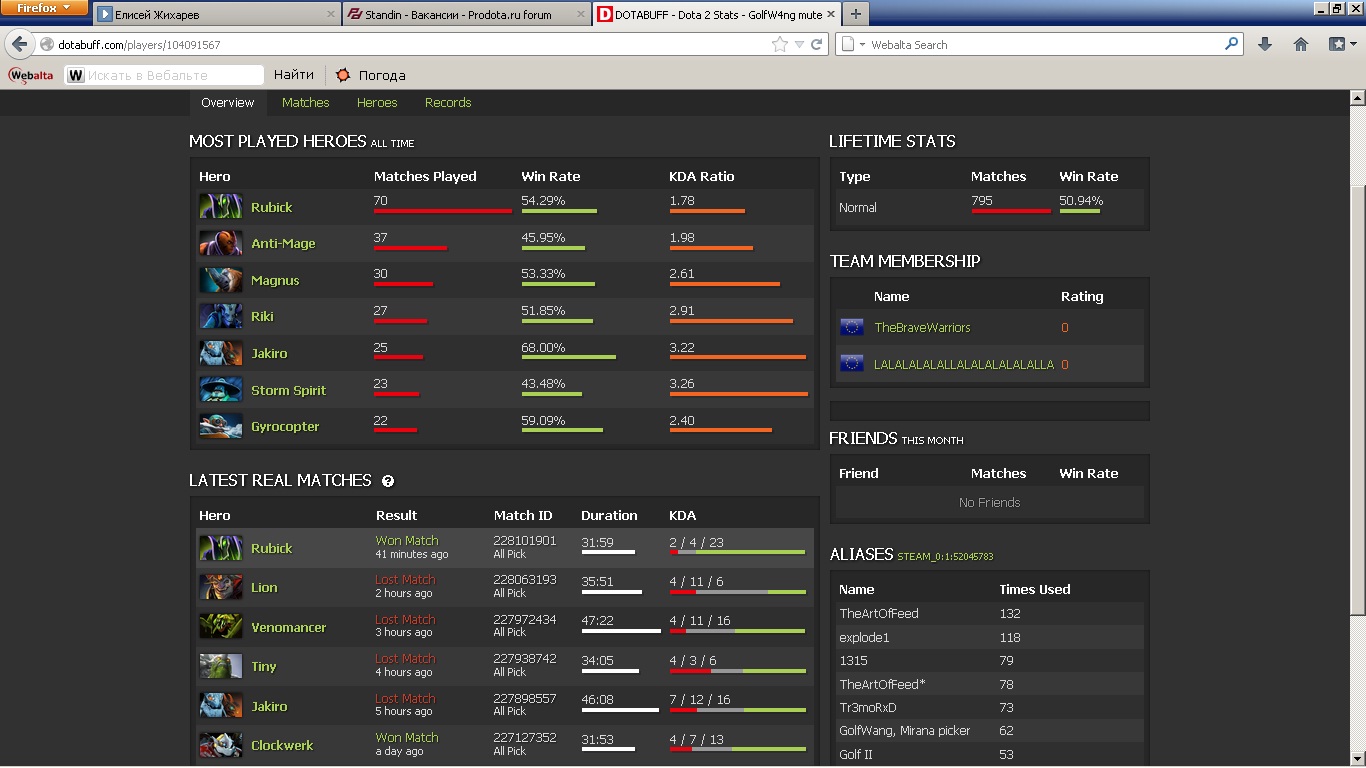Click the Storm Spirit hero portrait icon
The image size is (1366, 768).
click(220, 390)
